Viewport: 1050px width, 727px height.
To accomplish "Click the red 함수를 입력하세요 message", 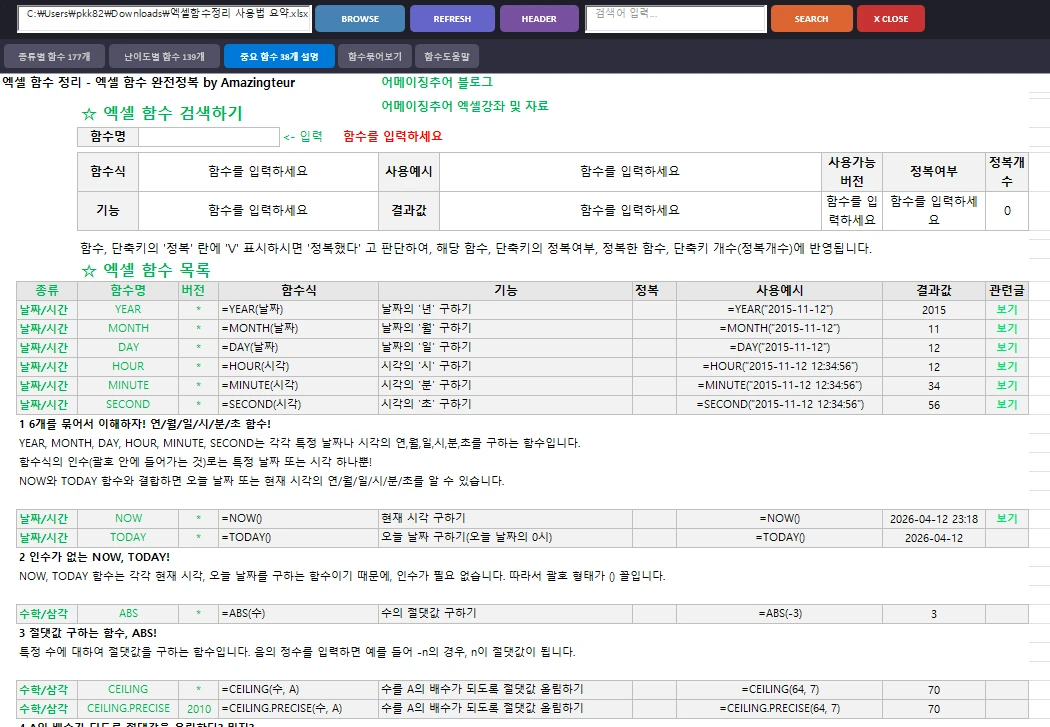I will click(x=392, y=136).
